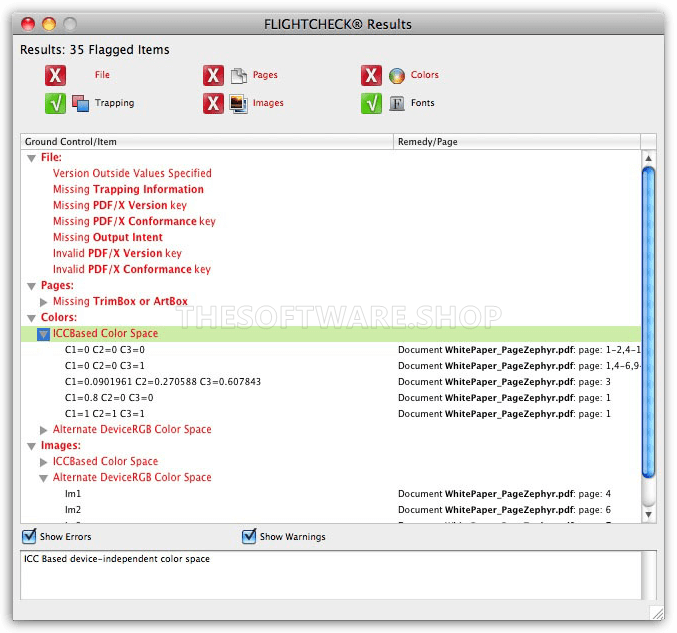This screenshot has width=677, height=633.
Task: Click the red X File status icon
Action: coord(55,75)
